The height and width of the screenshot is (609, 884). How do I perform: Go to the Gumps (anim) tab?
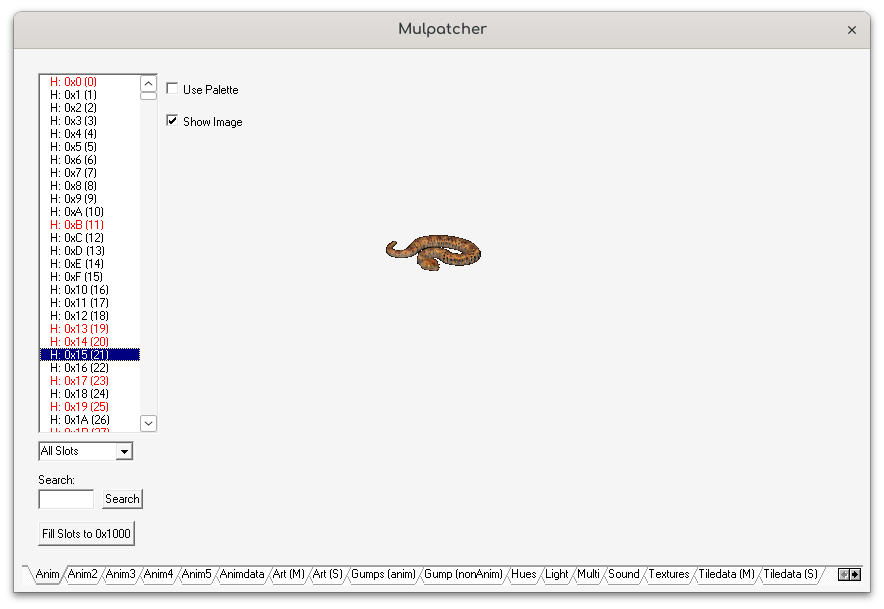tap(383, 575)
